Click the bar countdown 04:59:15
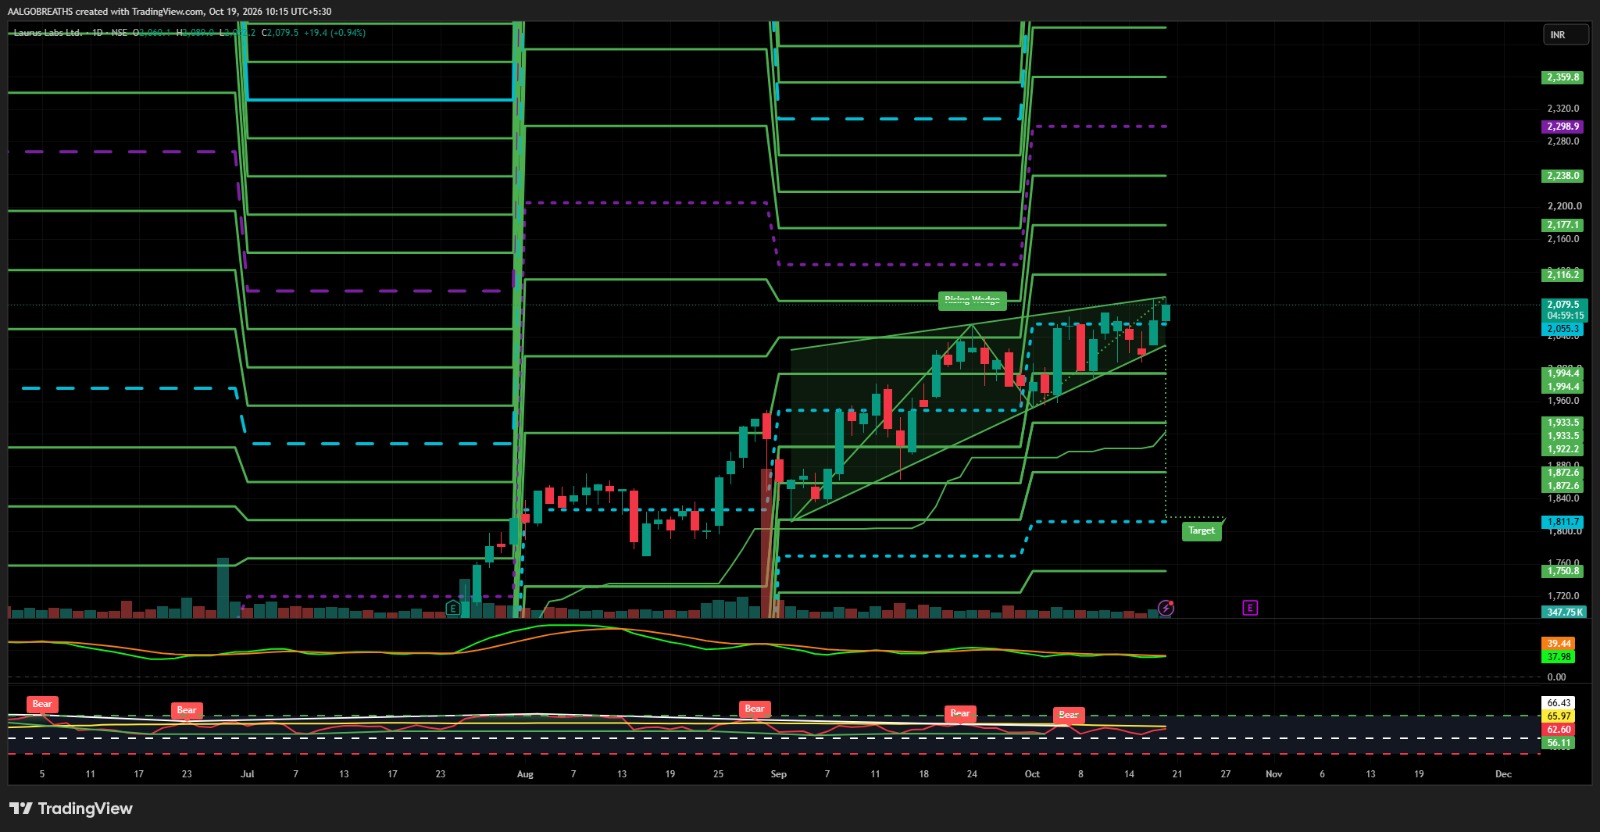 1564,316
